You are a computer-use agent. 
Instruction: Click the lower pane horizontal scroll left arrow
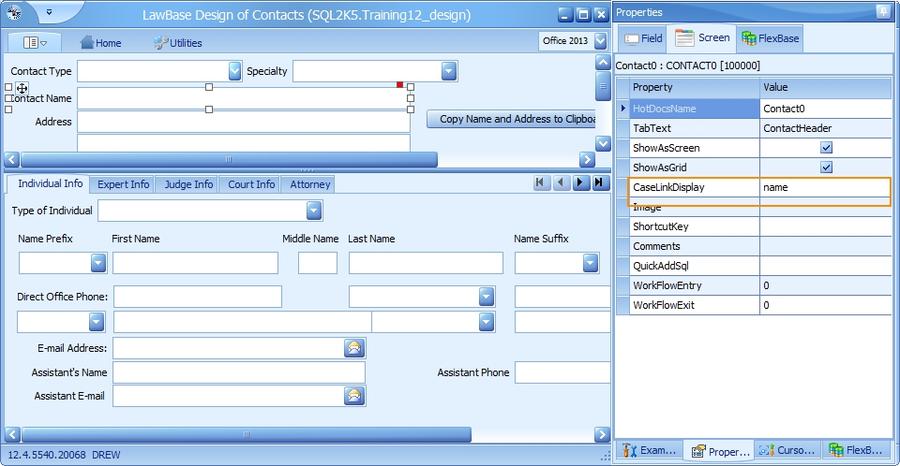[x=11, y=434]
